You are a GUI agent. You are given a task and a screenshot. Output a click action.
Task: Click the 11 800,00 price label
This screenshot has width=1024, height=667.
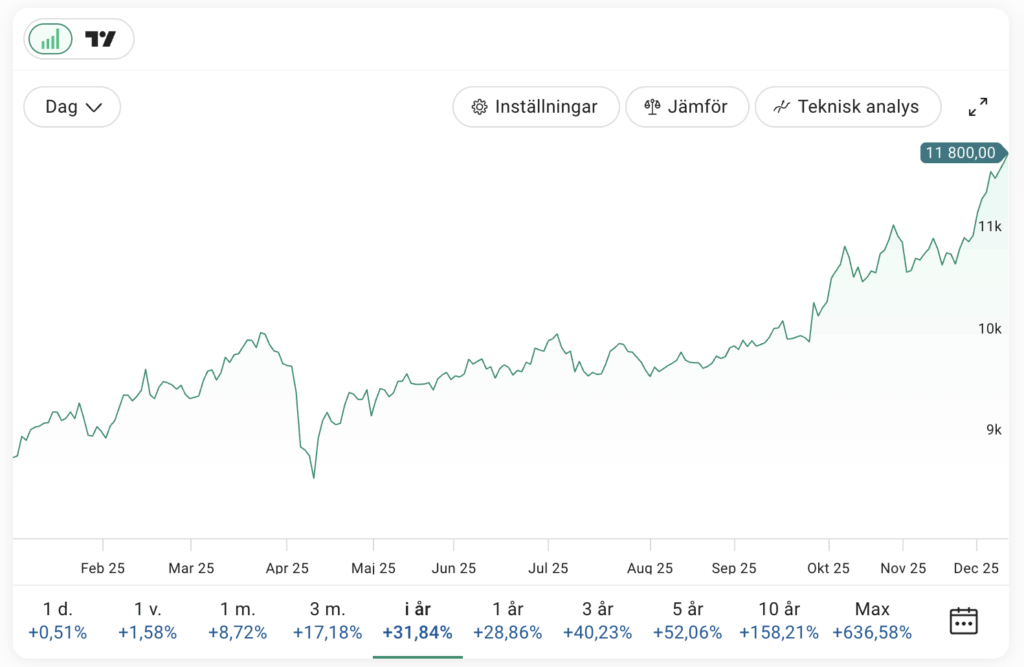[960, 153]
